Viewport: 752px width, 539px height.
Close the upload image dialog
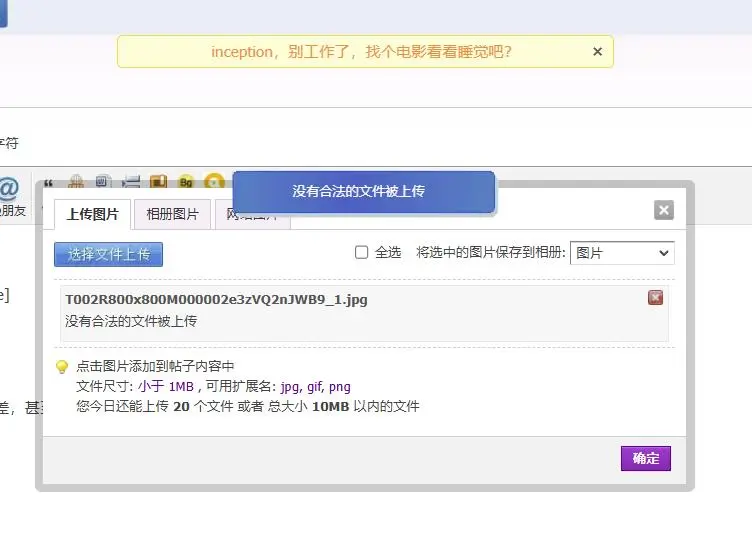tap(663, 210)
